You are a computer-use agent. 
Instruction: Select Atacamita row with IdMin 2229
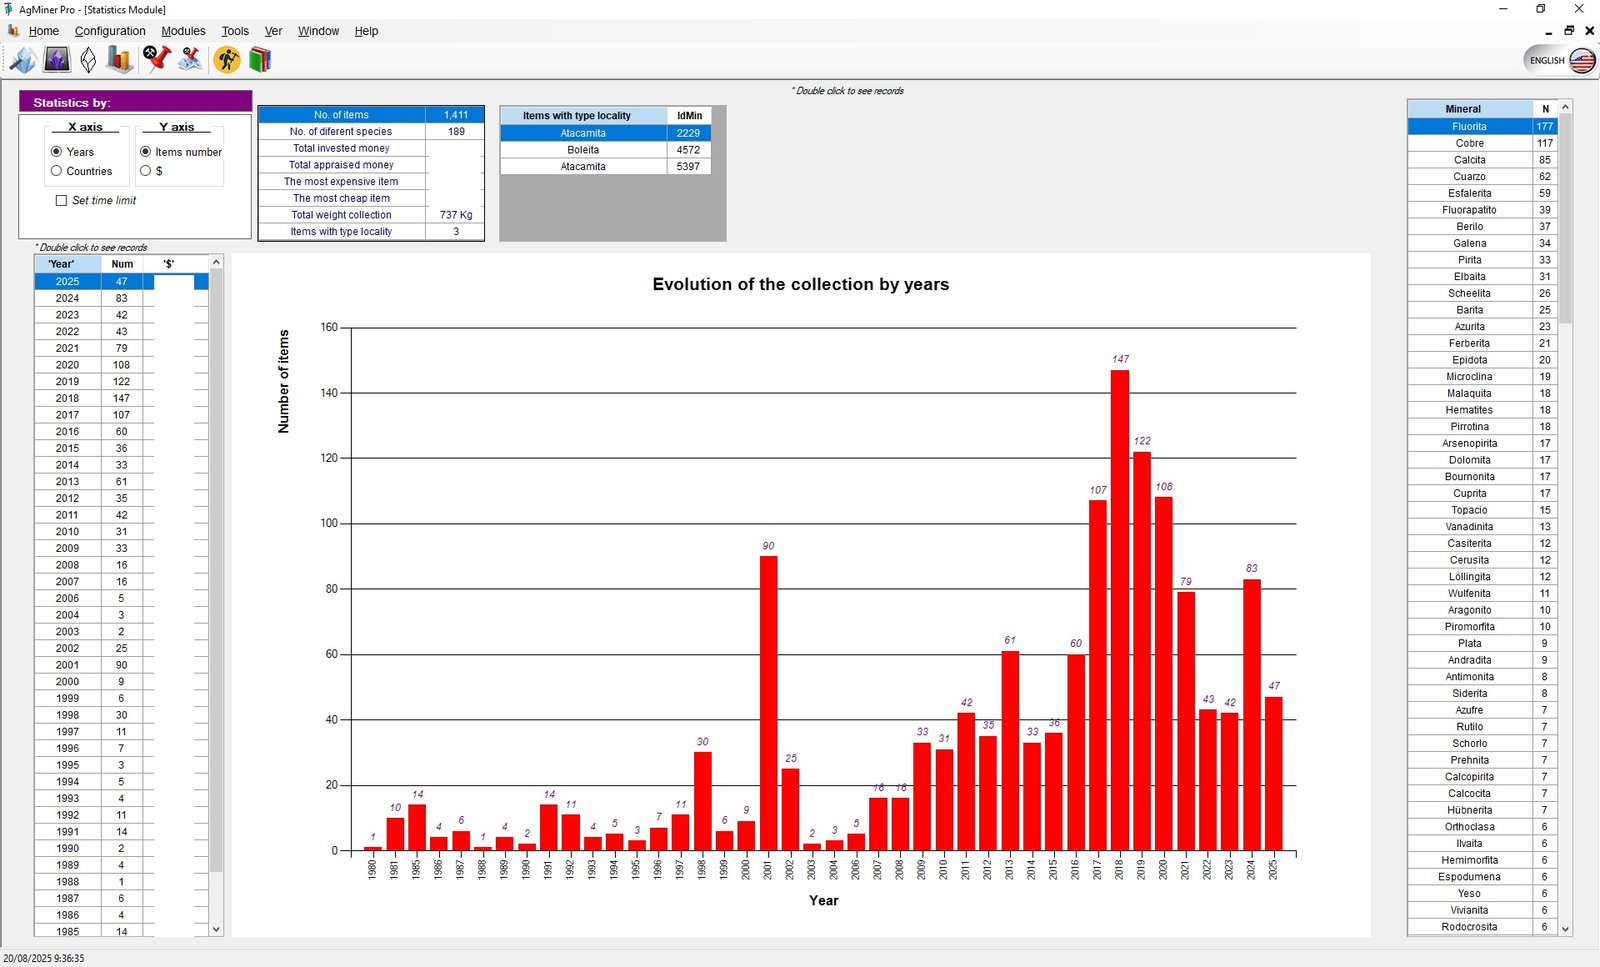[x=606, y=133]
